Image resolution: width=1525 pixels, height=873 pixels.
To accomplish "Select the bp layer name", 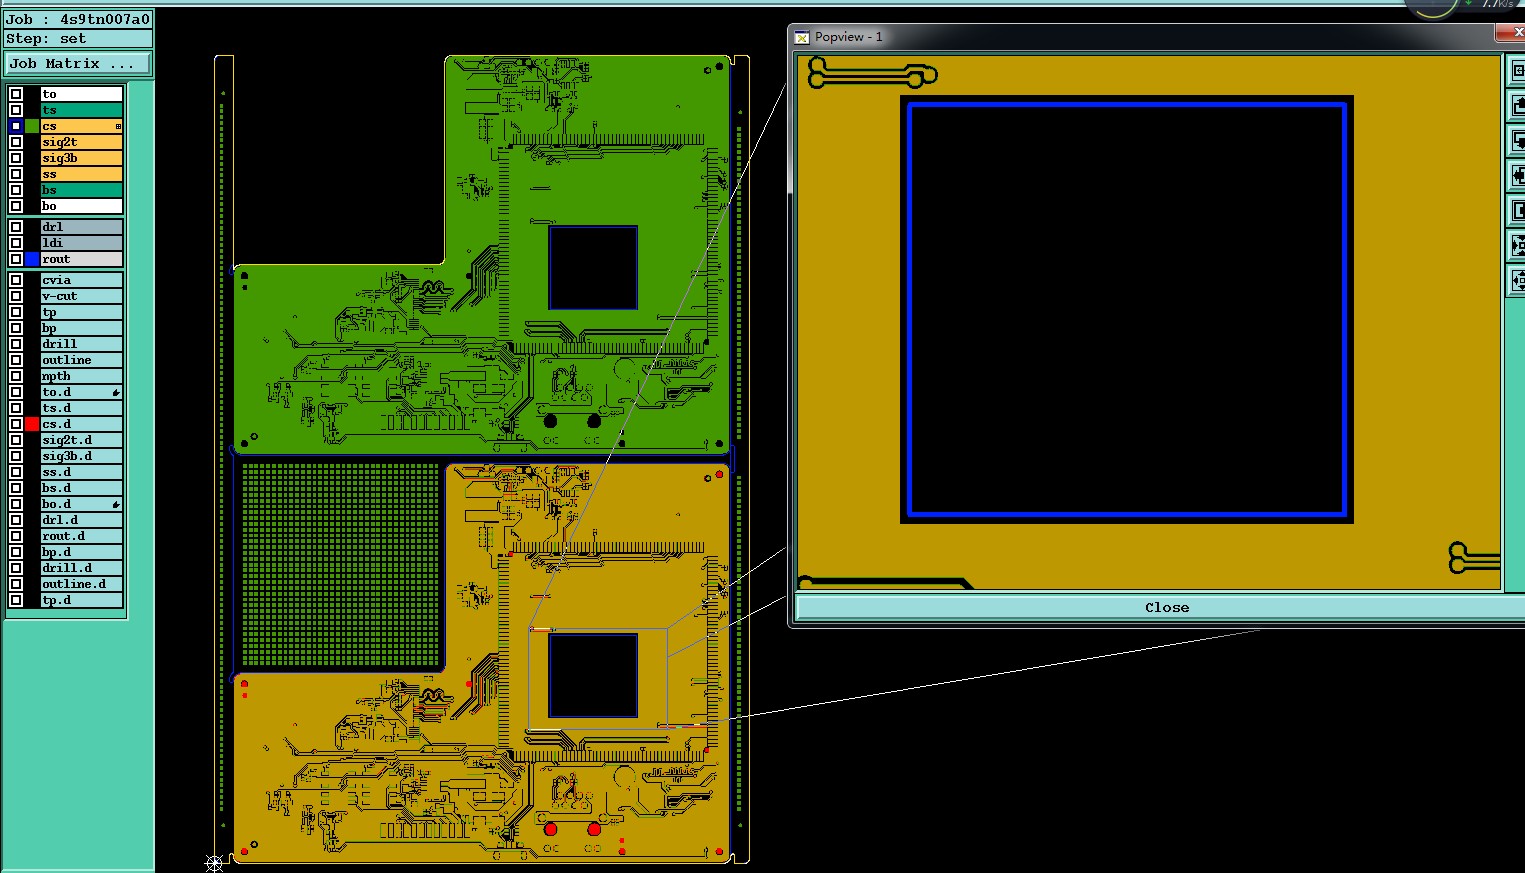I will [x=81, y=328].
